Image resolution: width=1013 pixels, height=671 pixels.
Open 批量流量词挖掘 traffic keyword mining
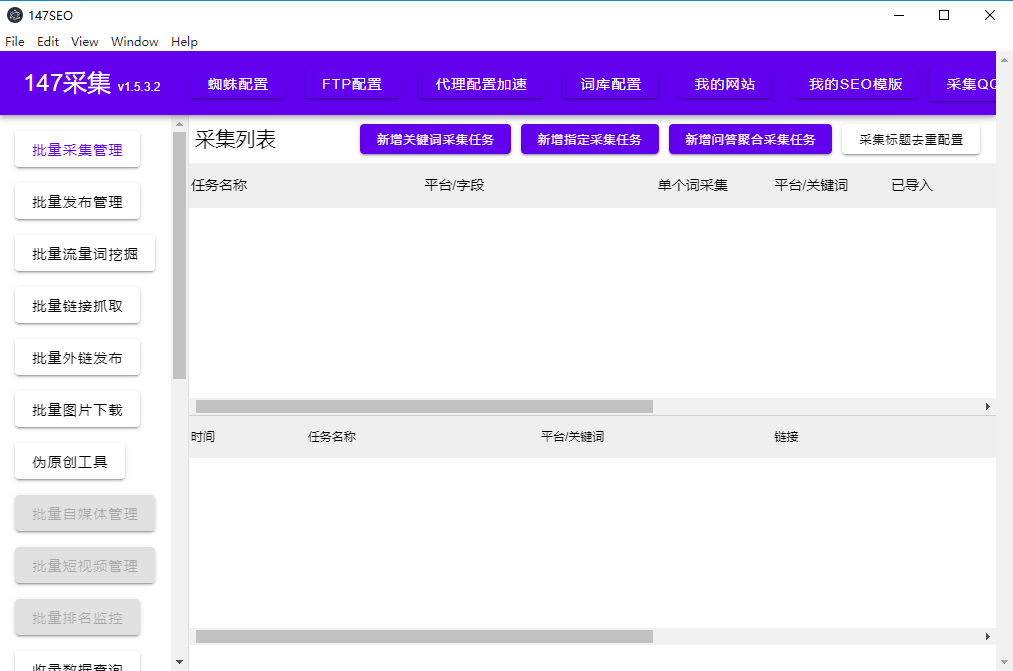(x=84, y=253)
